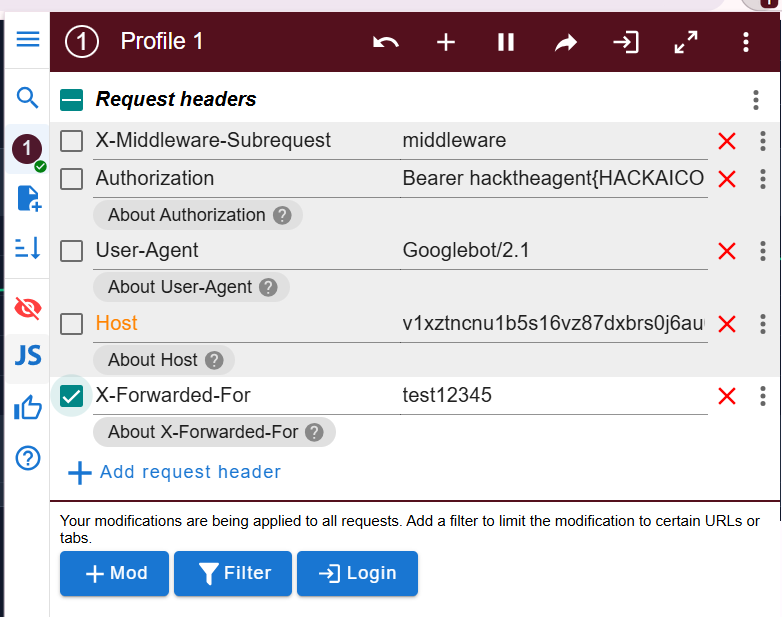Edit the Host header value field
The height and width of the screenshot is (617, 782).
click(x=554, y=324)
